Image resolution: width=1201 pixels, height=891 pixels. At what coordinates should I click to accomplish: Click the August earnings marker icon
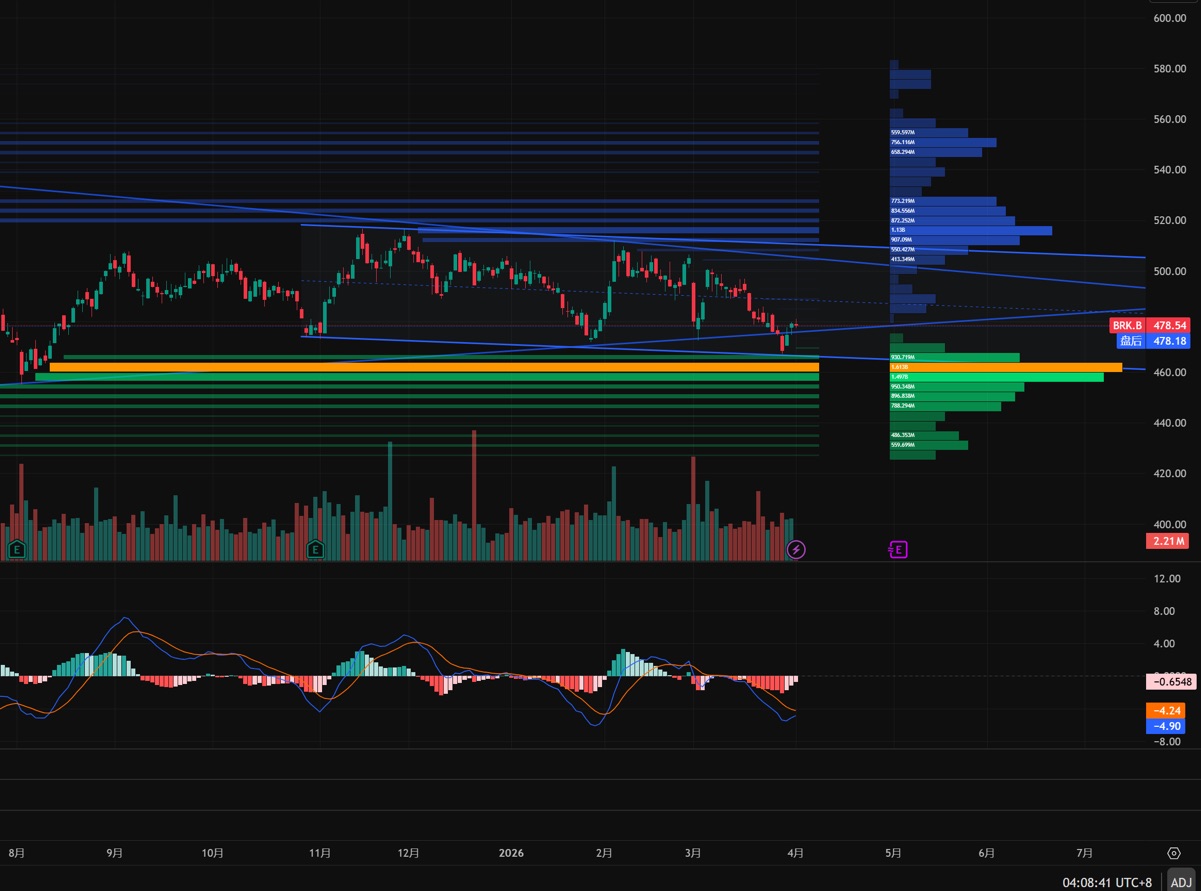pyautogui.click(x=17, y=549)
